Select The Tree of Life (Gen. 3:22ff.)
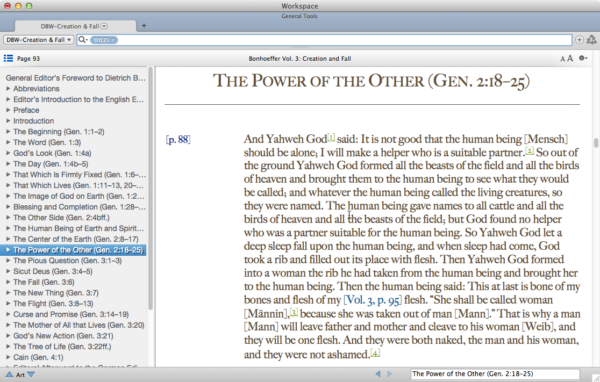This screenshot has width=600, height=382. click(x=62, y=346)
